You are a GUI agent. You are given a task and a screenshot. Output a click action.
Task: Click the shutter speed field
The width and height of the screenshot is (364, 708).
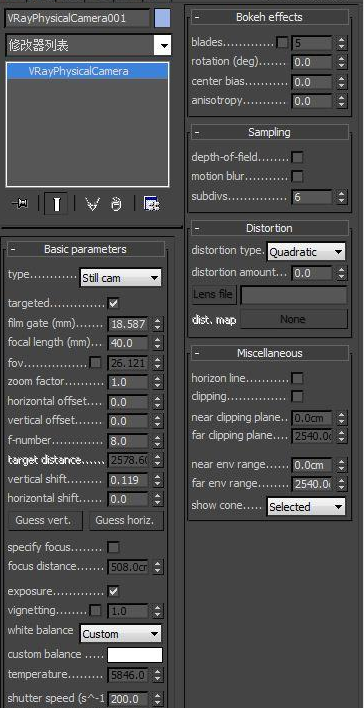pyautogui.click(x=128, y=699)
